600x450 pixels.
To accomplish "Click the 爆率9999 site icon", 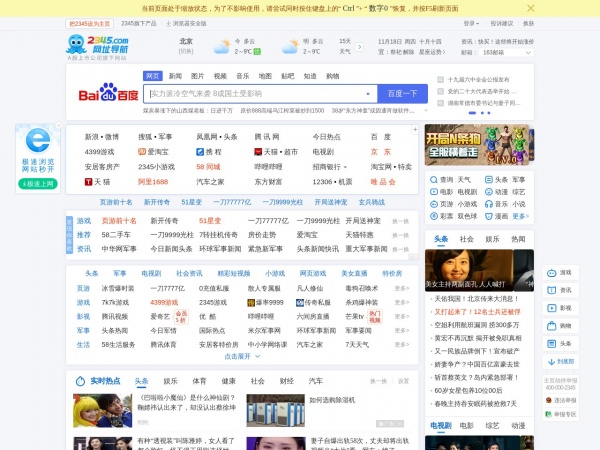I will tap(251, 303).
